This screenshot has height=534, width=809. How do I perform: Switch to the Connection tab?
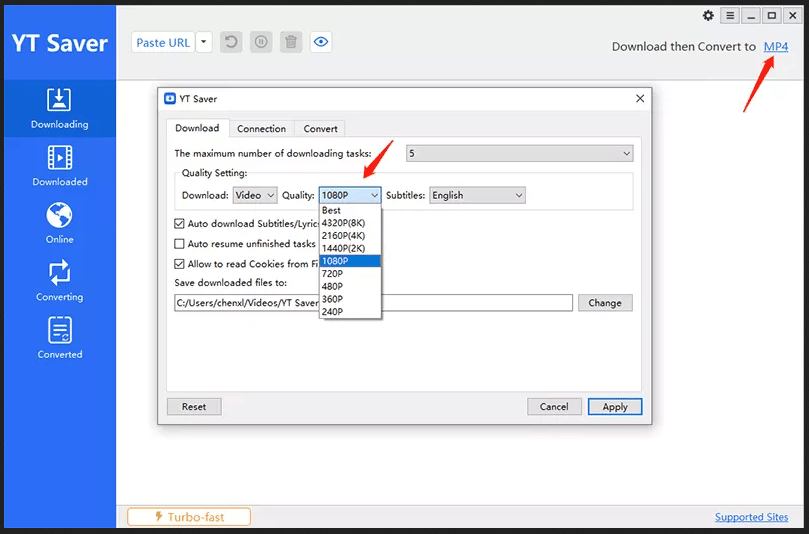click(x=261, y=129)
